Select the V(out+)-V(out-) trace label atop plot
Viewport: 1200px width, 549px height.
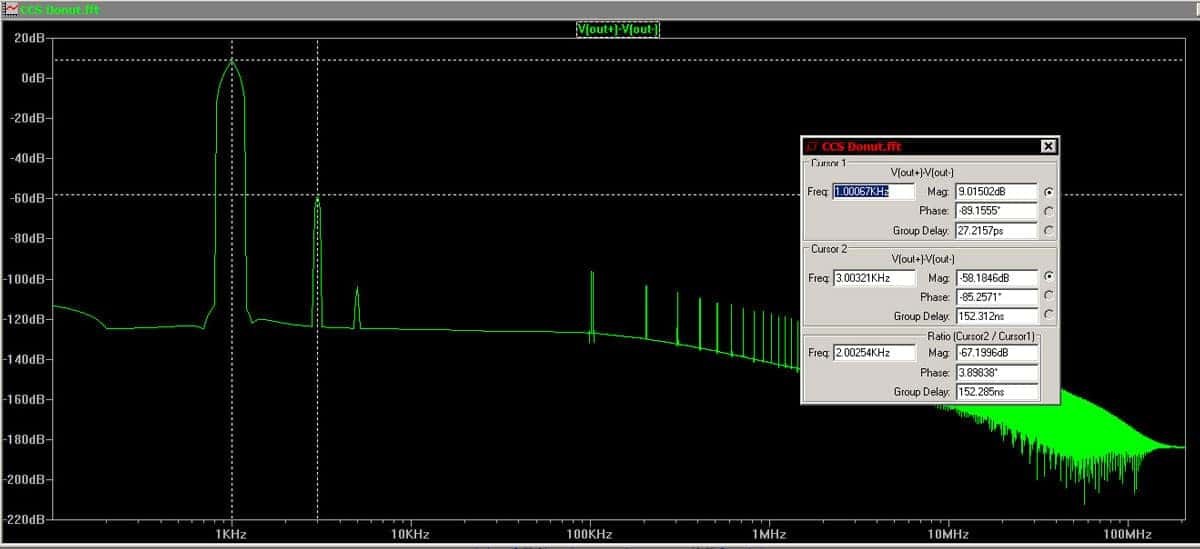point(617,29)
